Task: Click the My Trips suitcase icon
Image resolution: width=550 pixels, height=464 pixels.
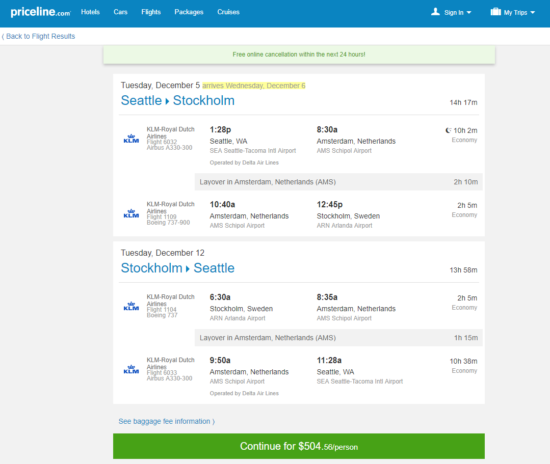Action: click(495, 12)
